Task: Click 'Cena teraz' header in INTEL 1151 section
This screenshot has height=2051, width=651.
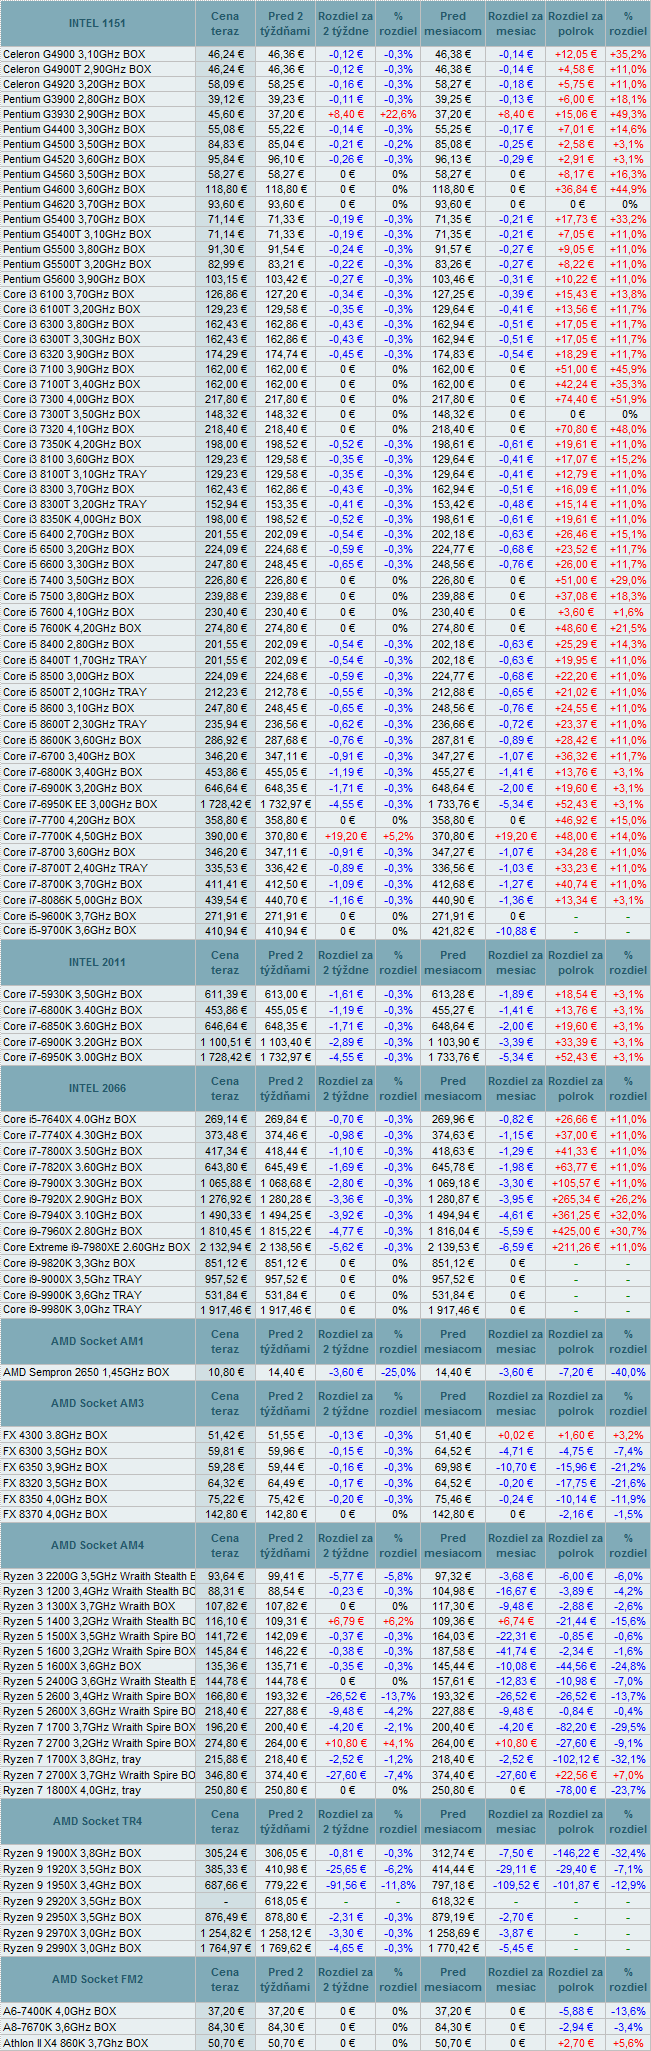Action: pyautogui.click(x=225, y=23)
